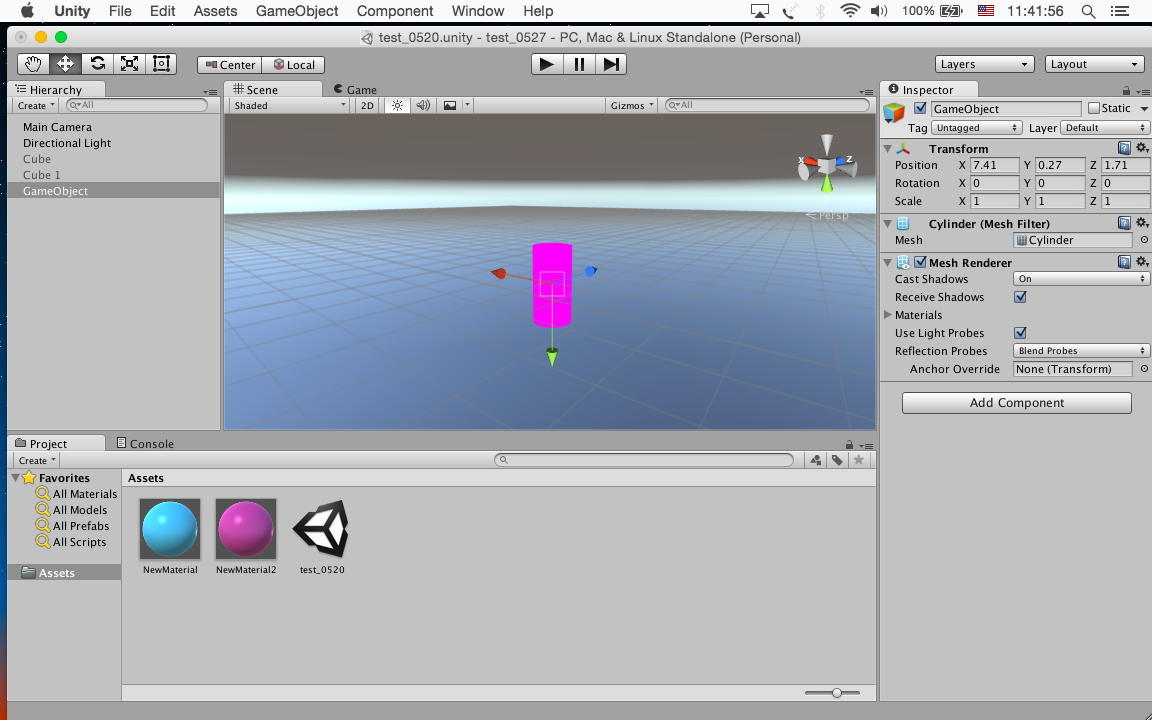Open the Component menu
The width and height of the screenshot is (1152, 720).
(x=395, y=11)
